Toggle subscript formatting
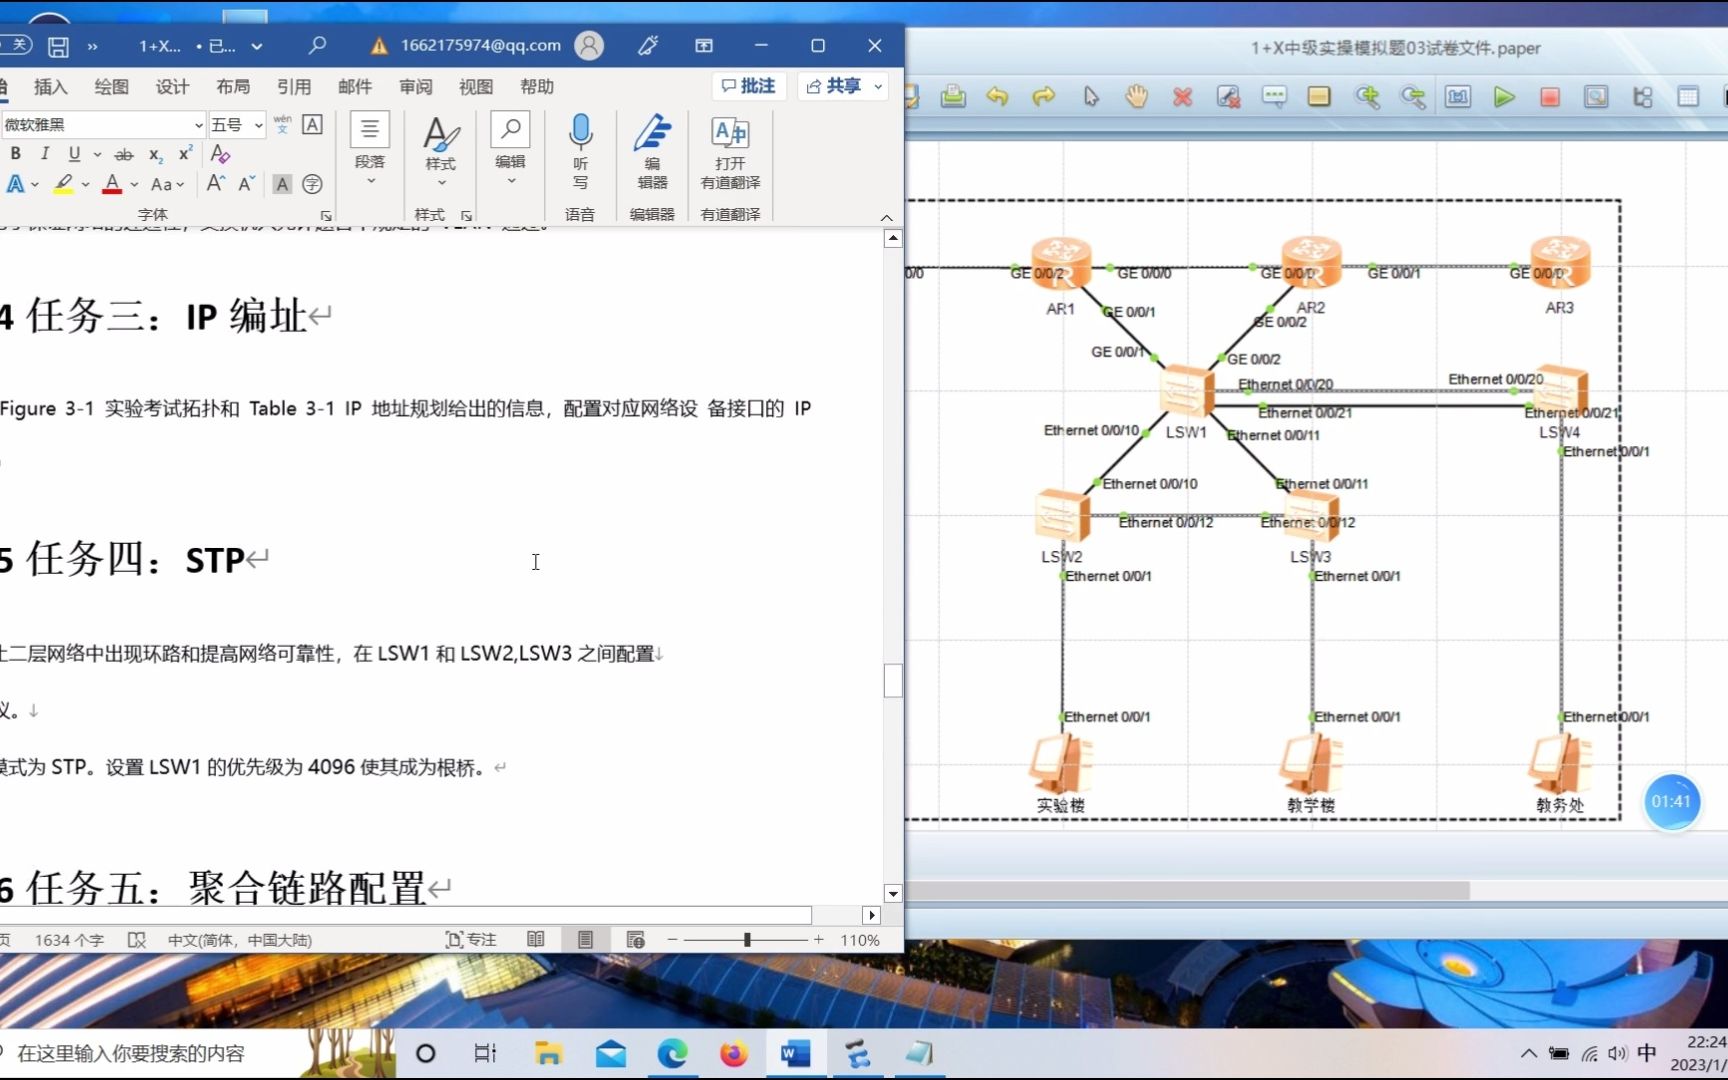The image size is (1728, 1080). pyautogui.click(x=155, y=154)
